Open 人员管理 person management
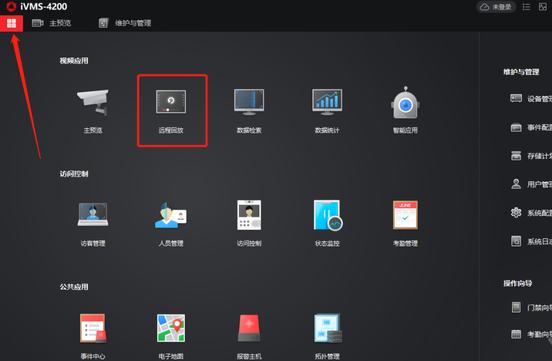Viewport: 552px width, 361px height. pos(171,214)
